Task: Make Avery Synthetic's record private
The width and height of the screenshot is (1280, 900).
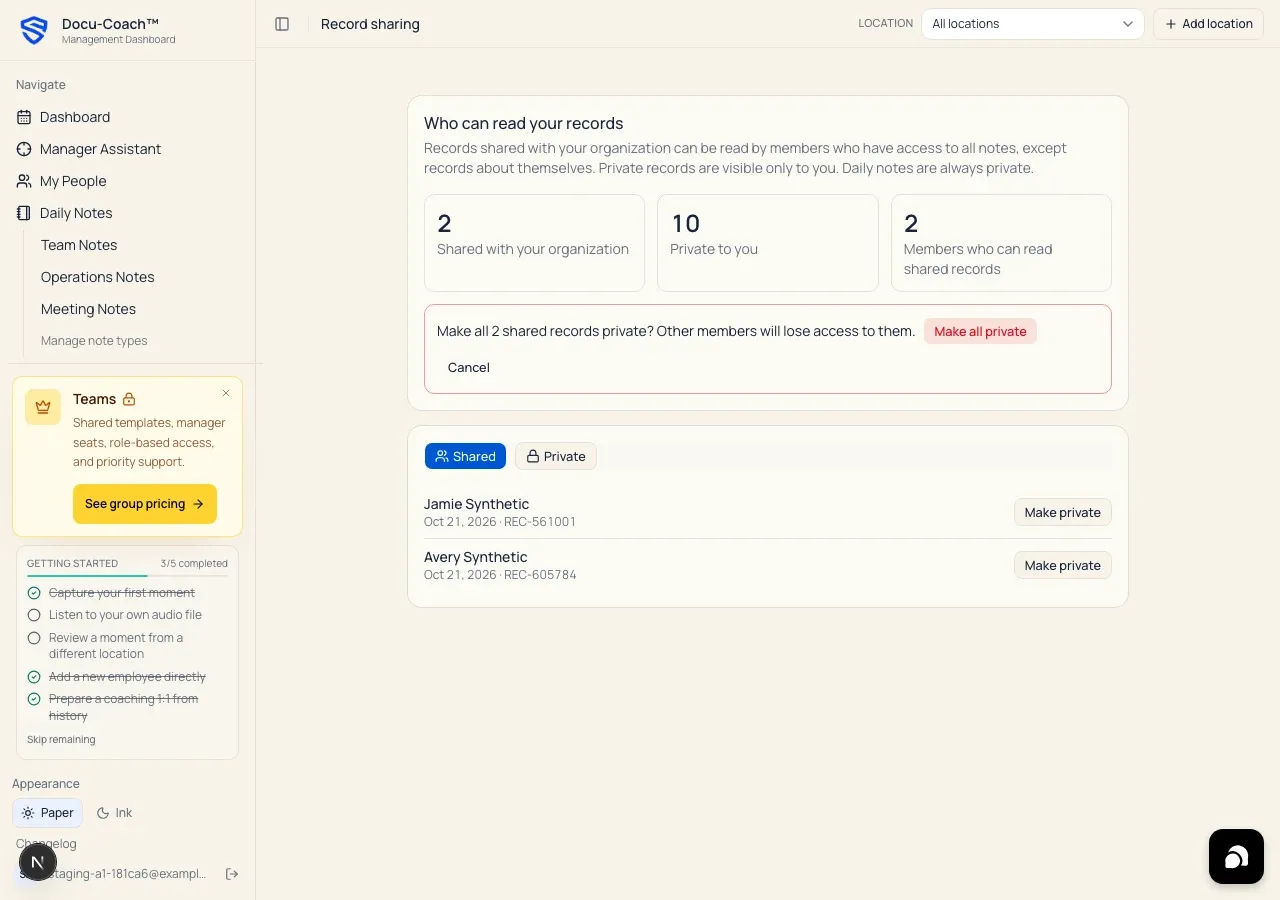Action: 1062,565
